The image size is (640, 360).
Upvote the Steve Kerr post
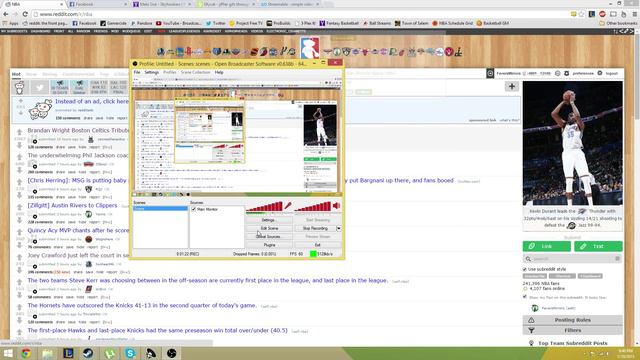[19, 282]
